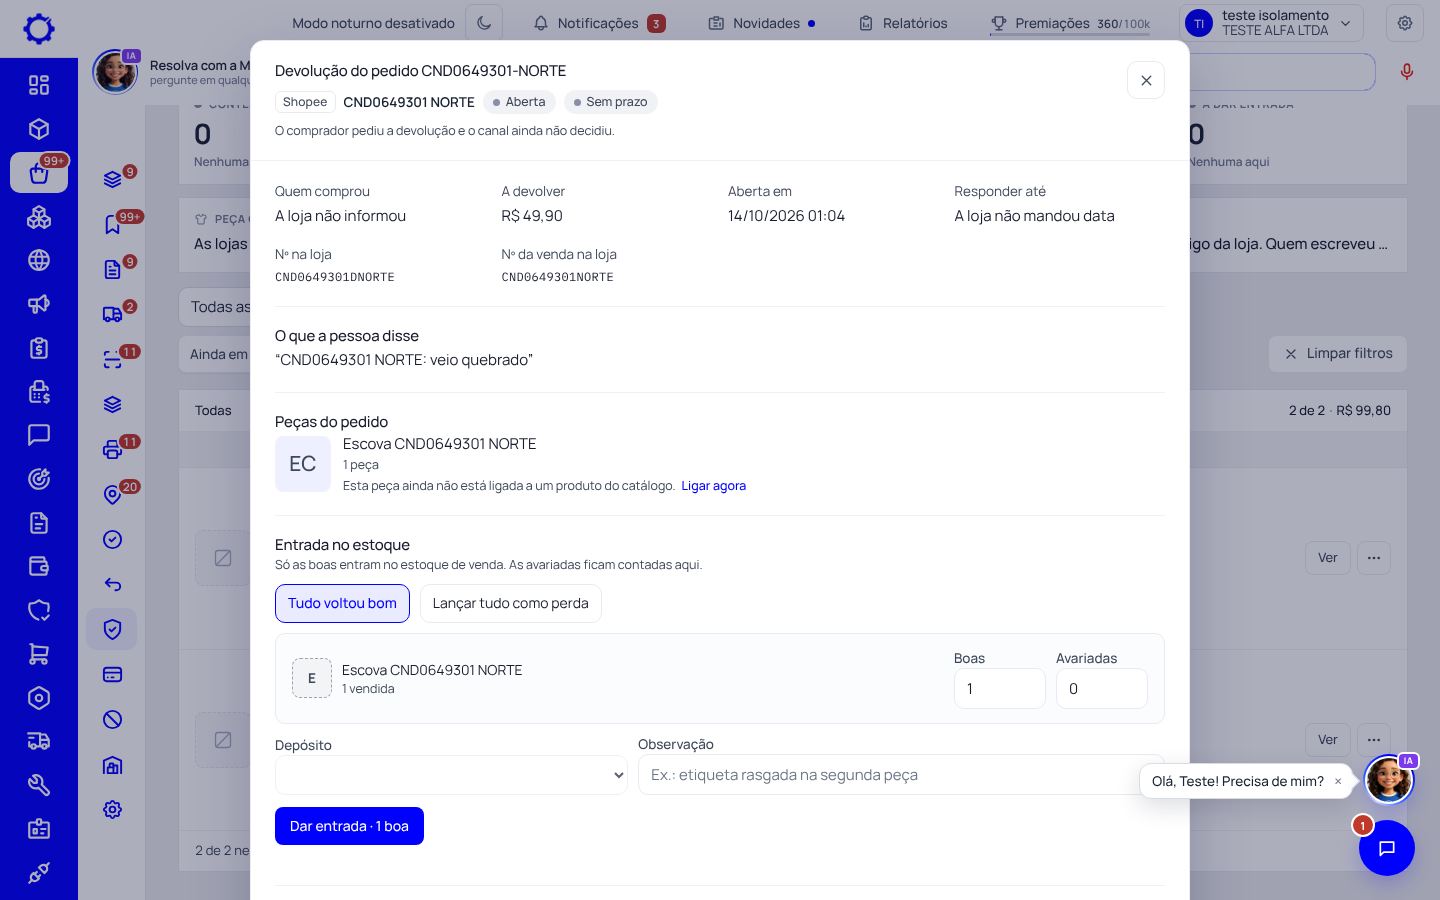Click the megaphone icon in the blue sidebar
Viewport: 1440px width, 900px height.
39,304
